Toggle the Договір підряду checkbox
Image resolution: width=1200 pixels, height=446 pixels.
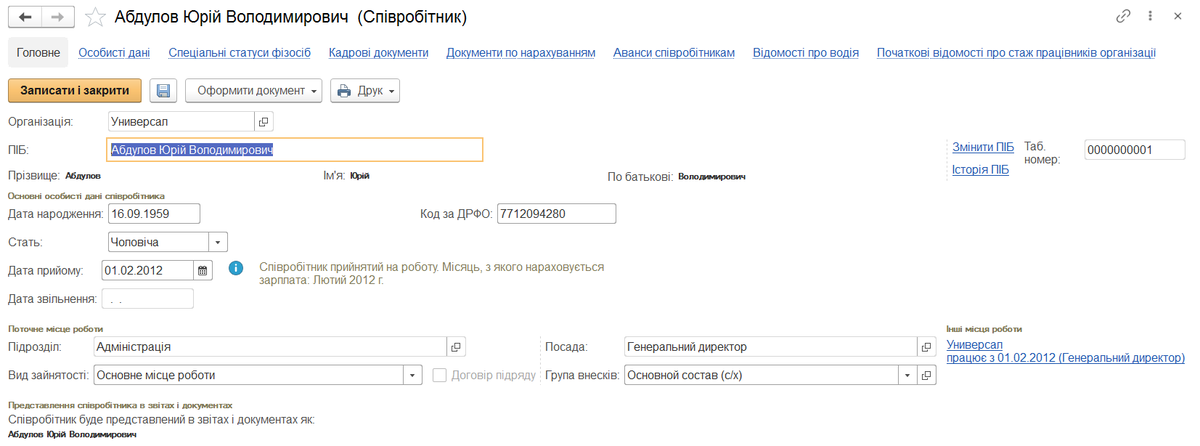point(440,375)
